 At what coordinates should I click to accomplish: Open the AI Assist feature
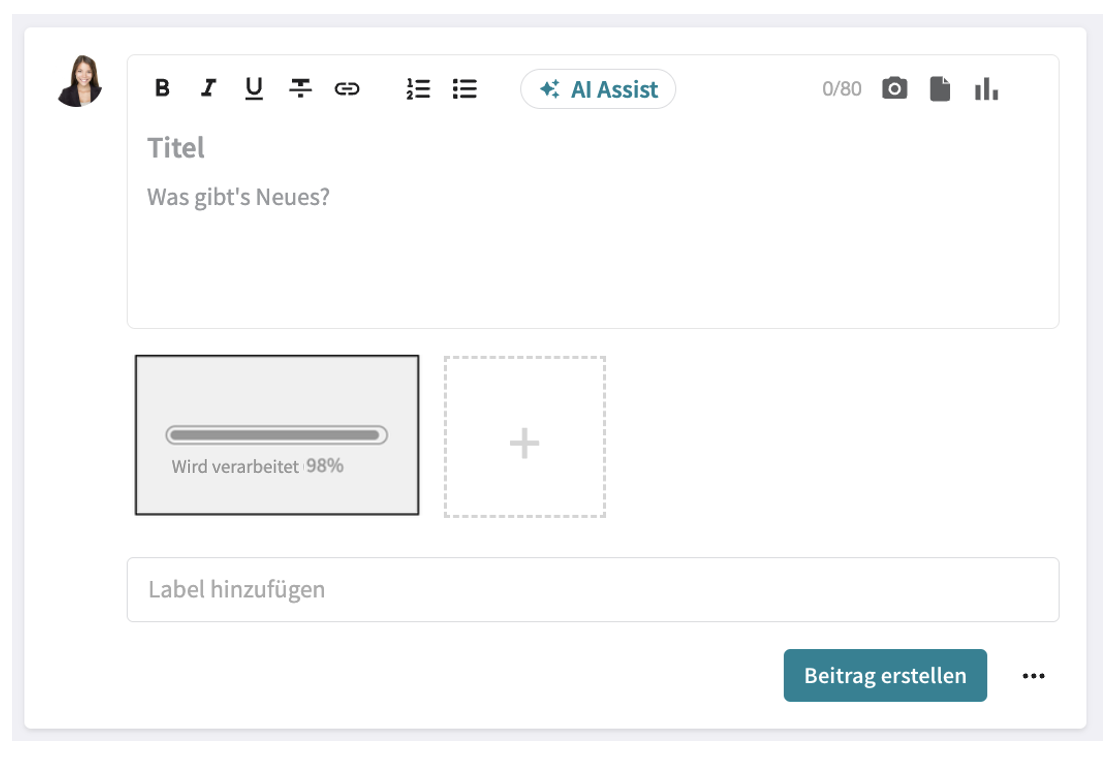[597, 88]
